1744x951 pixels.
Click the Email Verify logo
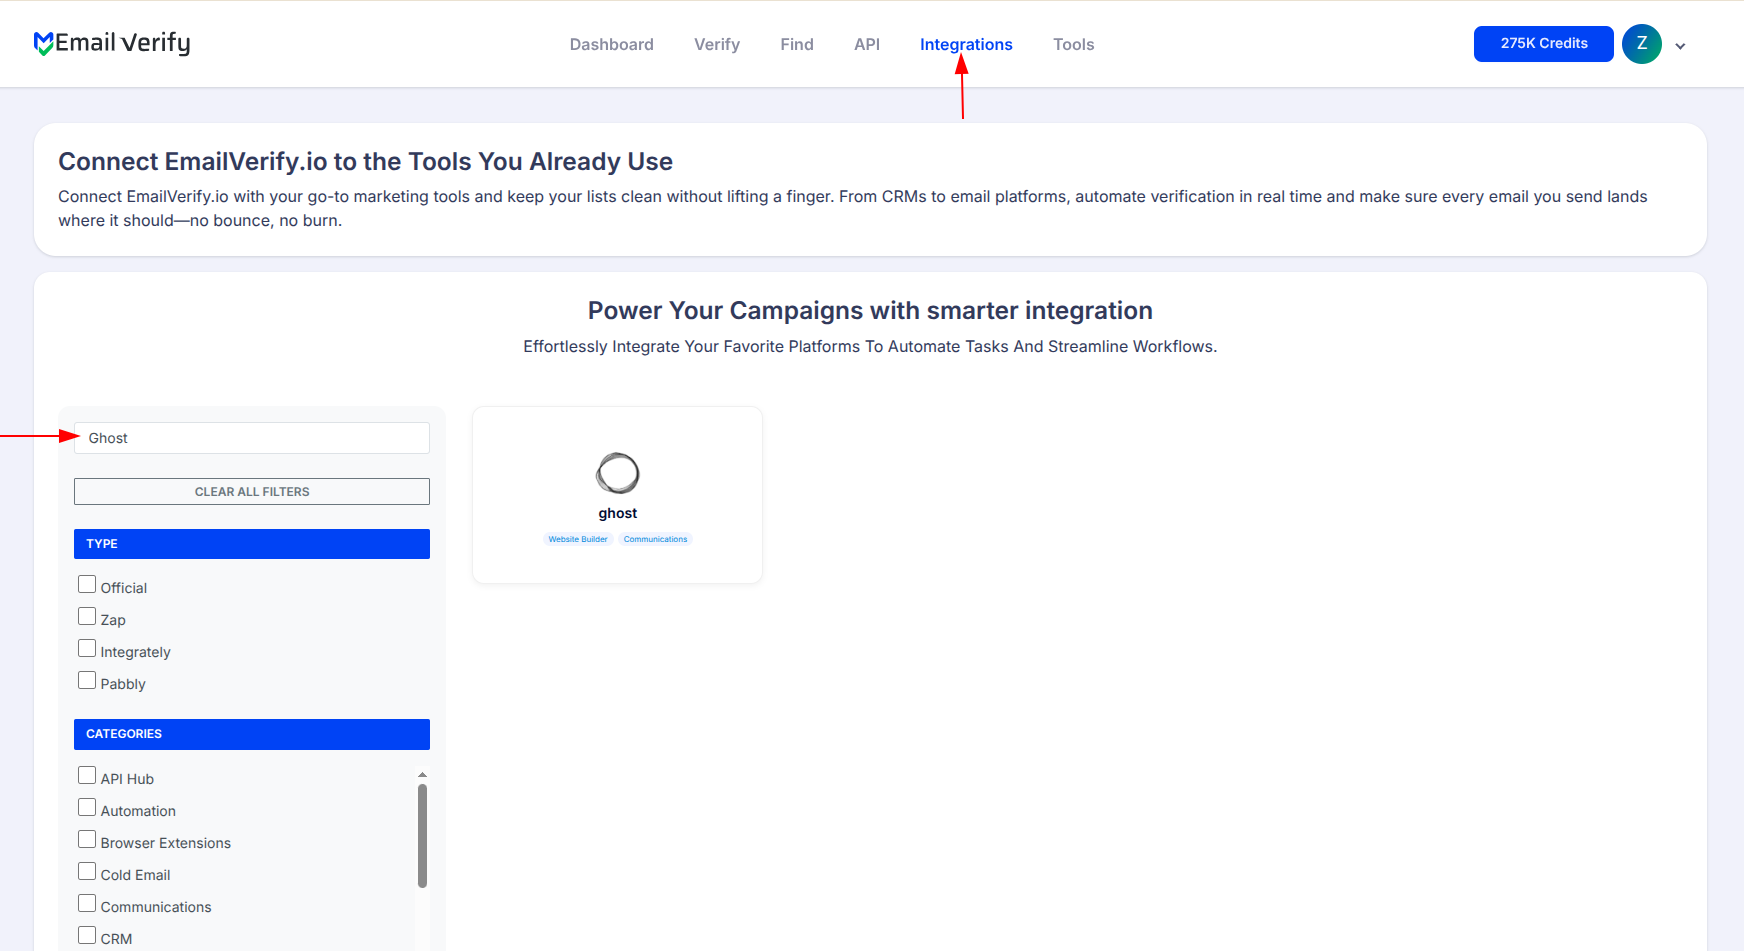pyautogui.click(x=112, y=43)
